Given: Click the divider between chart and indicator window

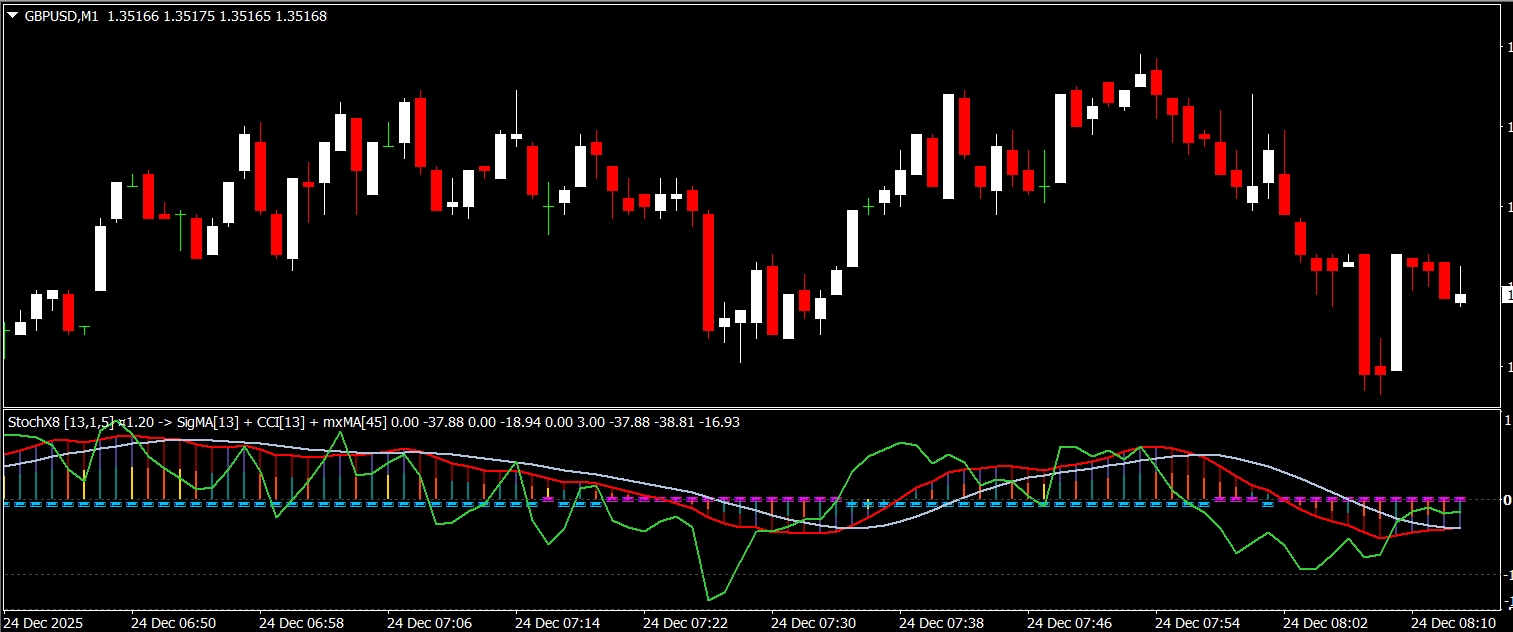Looking at the screenshot, I should [x=750, y=408].
